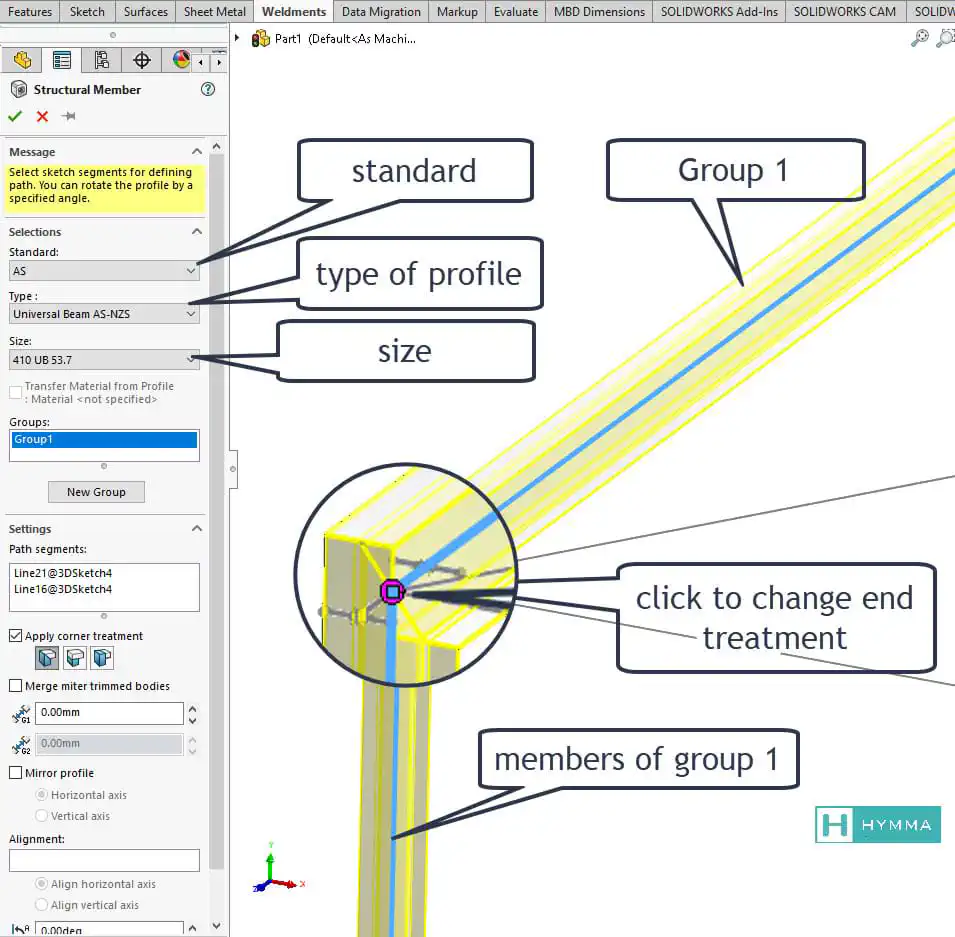The image size is (955, 937).
Task: Click the New Group button
Action: [96, 492]
